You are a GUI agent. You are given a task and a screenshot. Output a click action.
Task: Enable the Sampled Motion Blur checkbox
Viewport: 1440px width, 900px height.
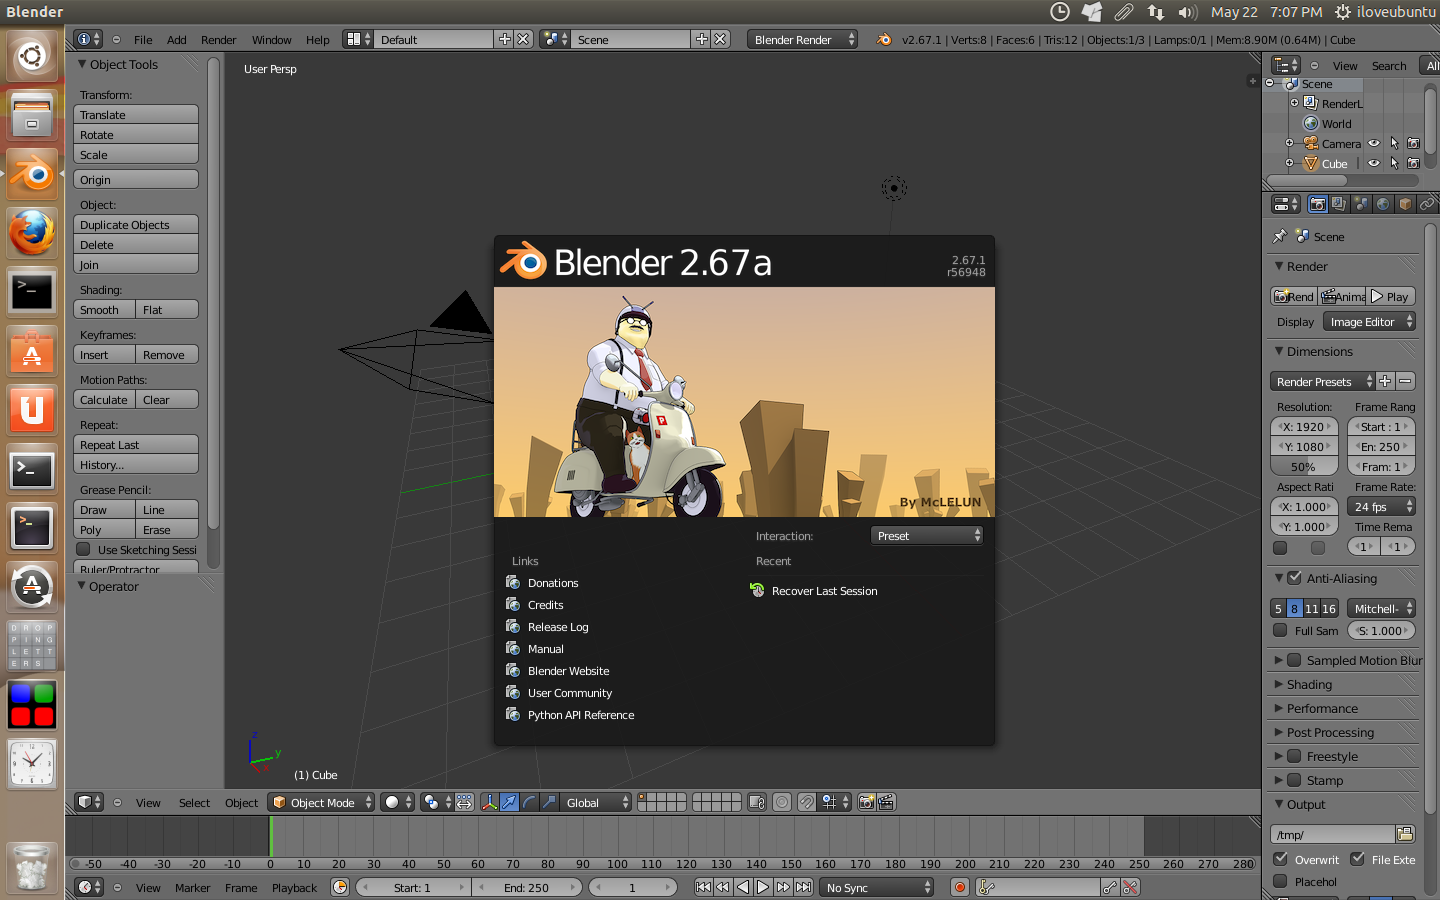click(1294, 660)
